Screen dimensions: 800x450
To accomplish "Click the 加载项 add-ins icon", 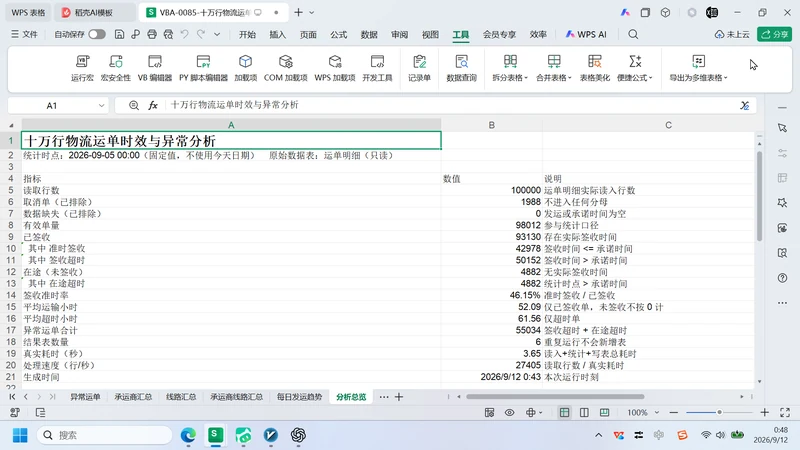I will pyautogui.click(x=245, y=68).
